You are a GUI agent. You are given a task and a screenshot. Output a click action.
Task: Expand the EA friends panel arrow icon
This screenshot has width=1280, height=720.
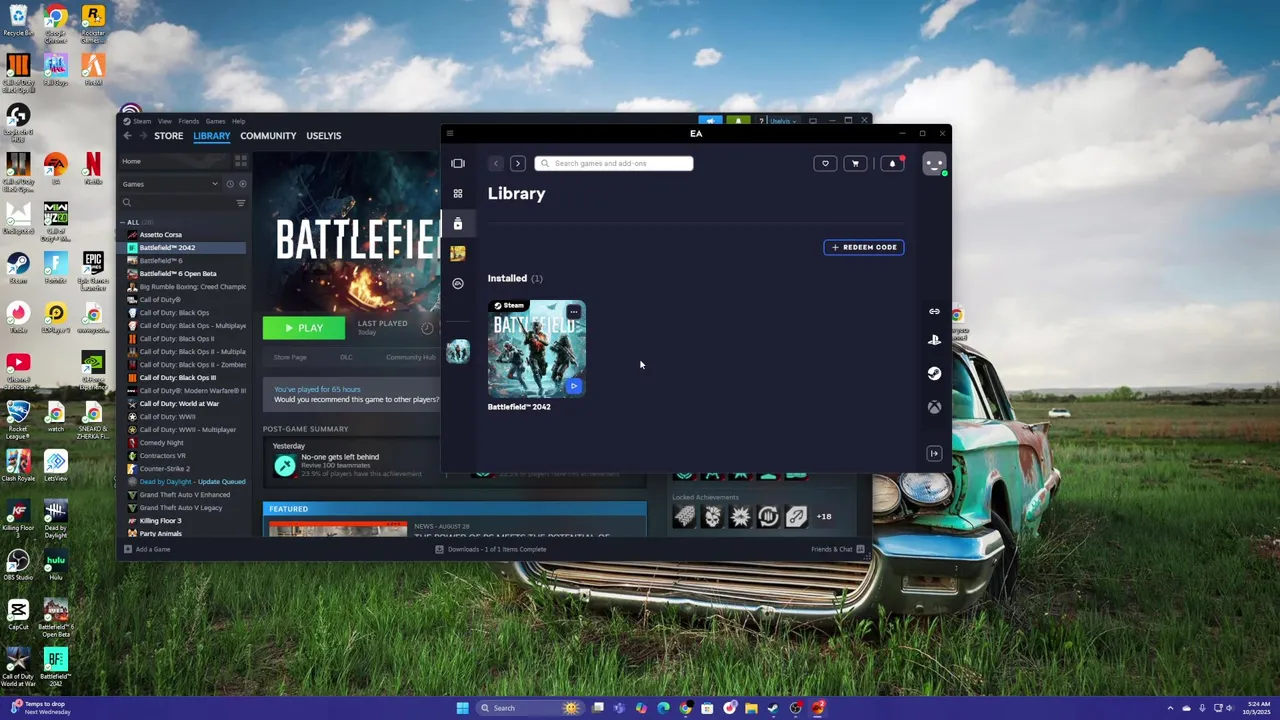pos(934,454)
